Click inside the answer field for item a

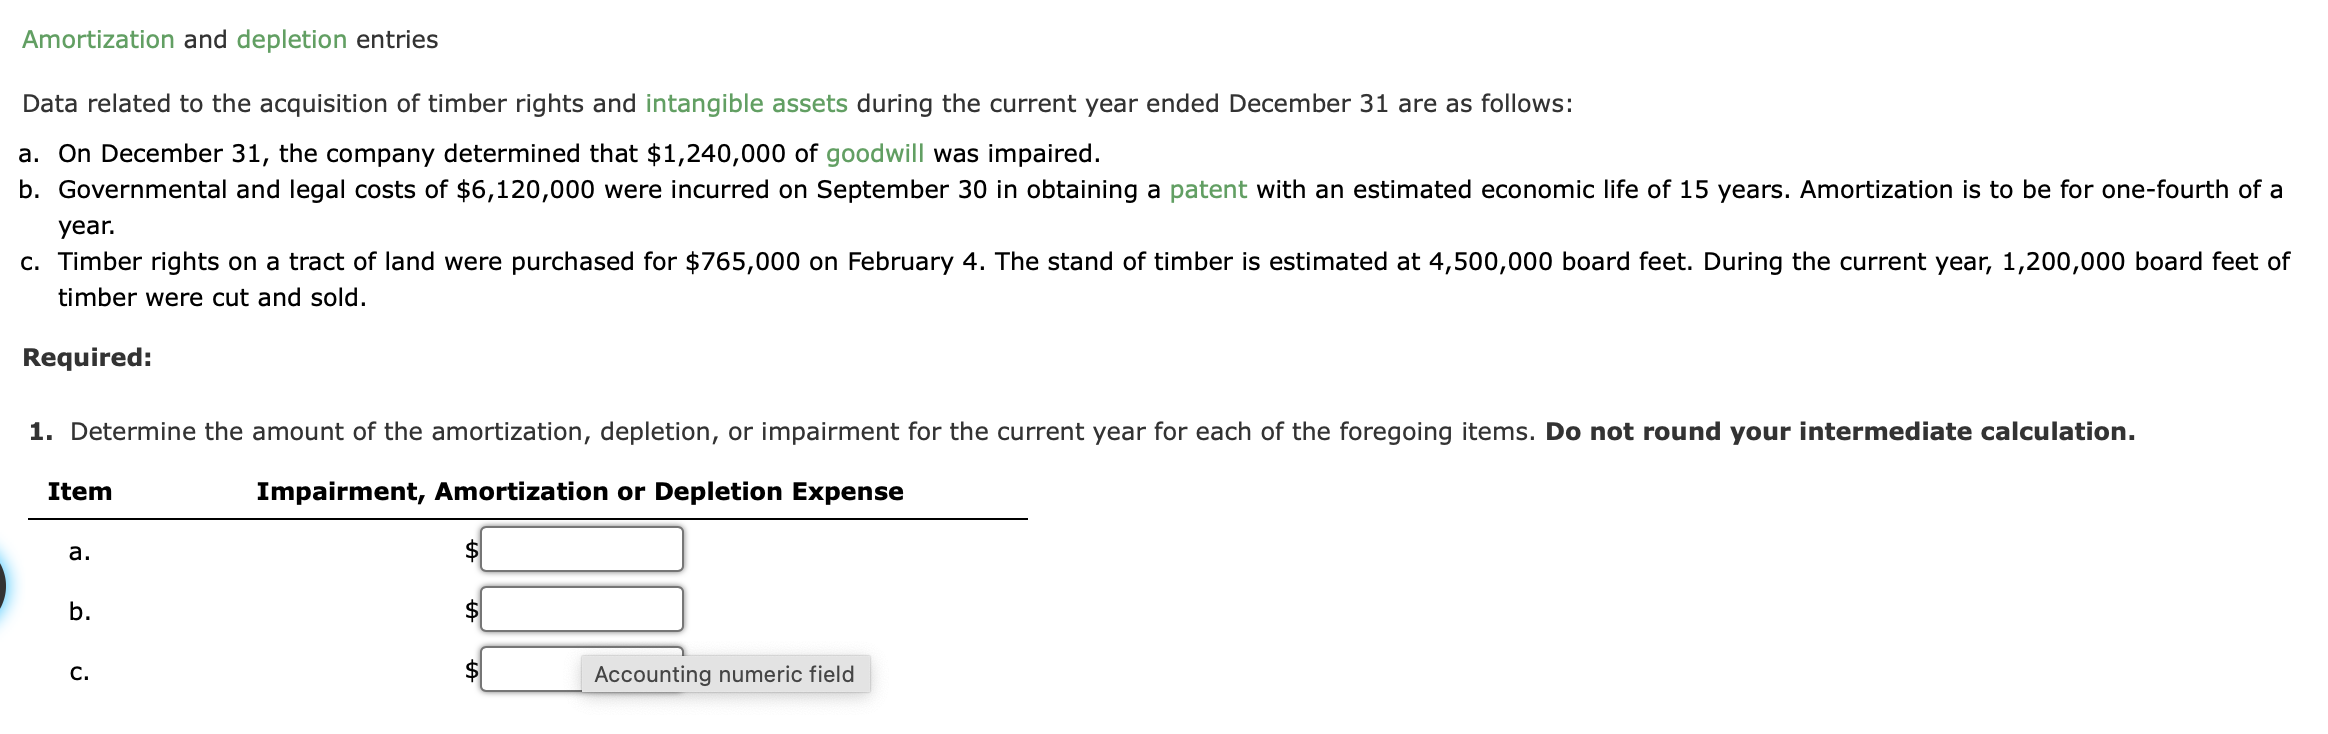point(582,548)
